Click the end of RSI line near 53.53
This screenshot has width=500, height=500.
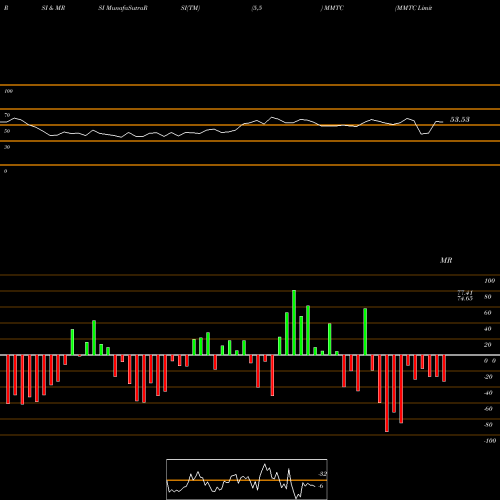442,122
